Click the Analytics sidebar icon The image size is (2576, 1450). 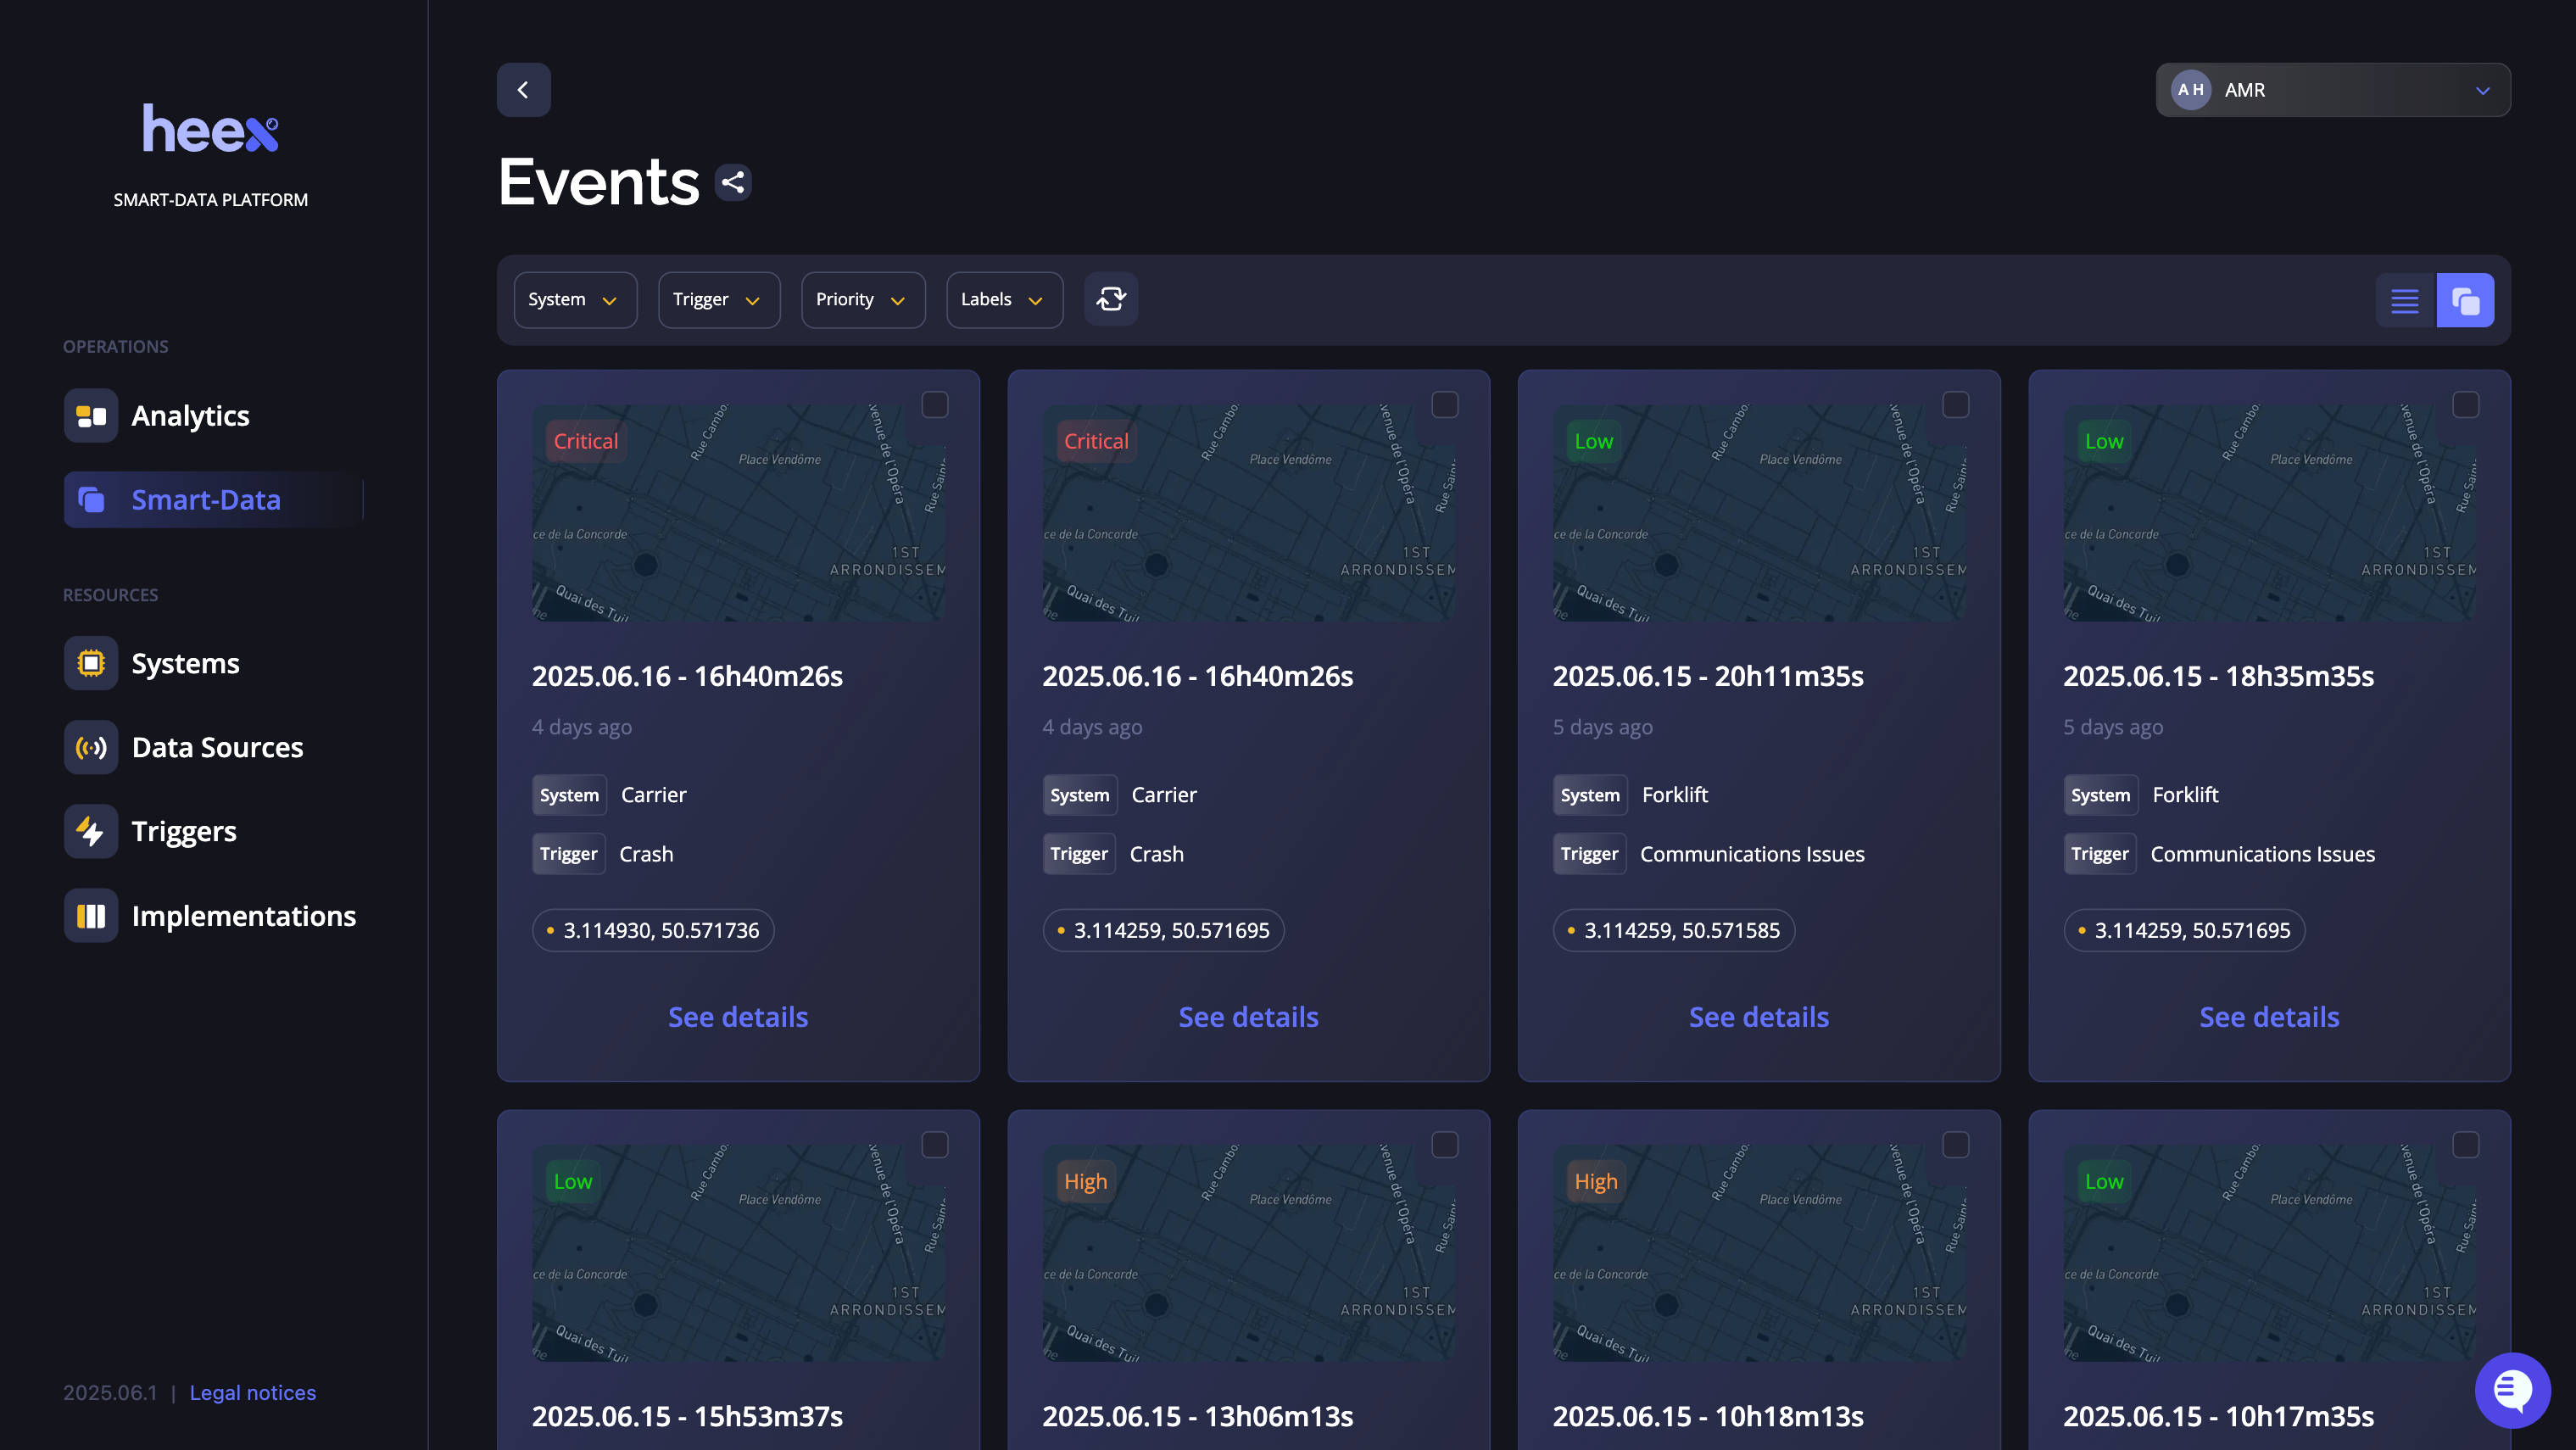(91, 416)
